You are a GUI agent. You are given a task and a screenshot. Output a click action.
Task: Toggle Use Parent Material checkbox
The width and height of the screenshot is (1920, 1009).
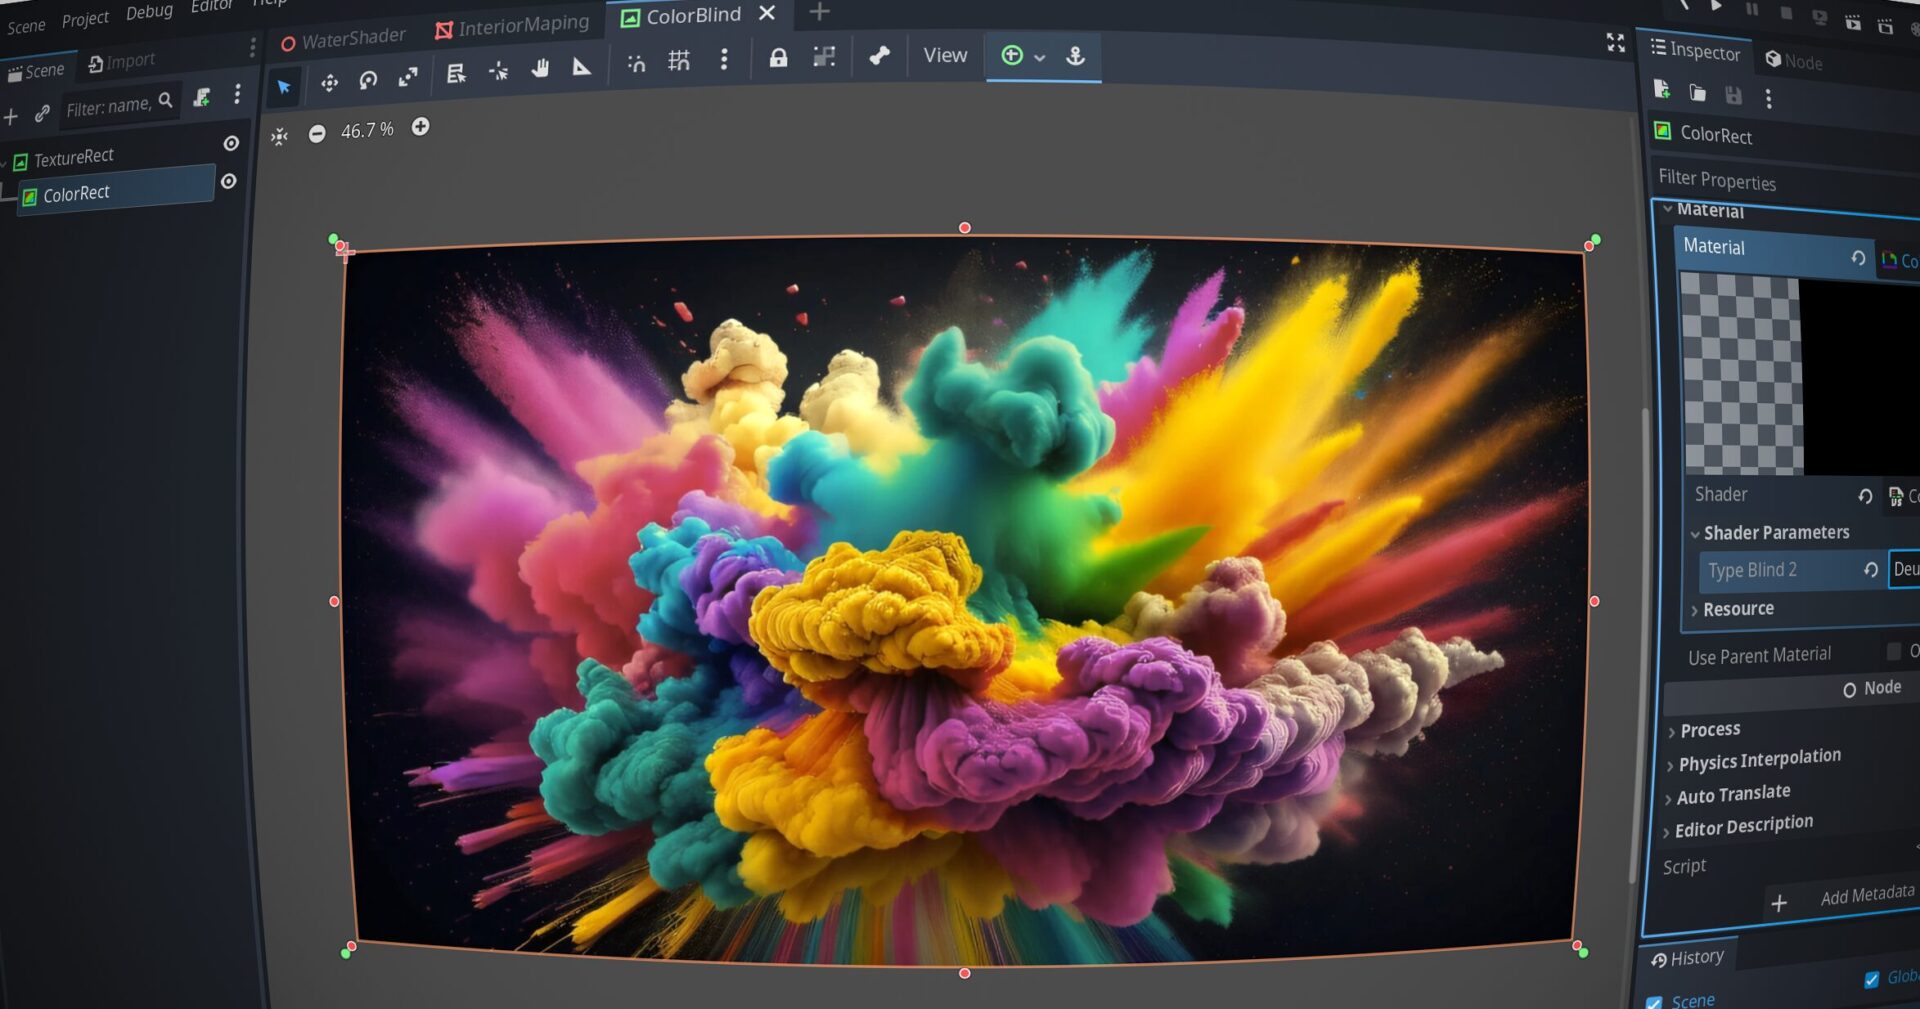(x=1893, y=651)
